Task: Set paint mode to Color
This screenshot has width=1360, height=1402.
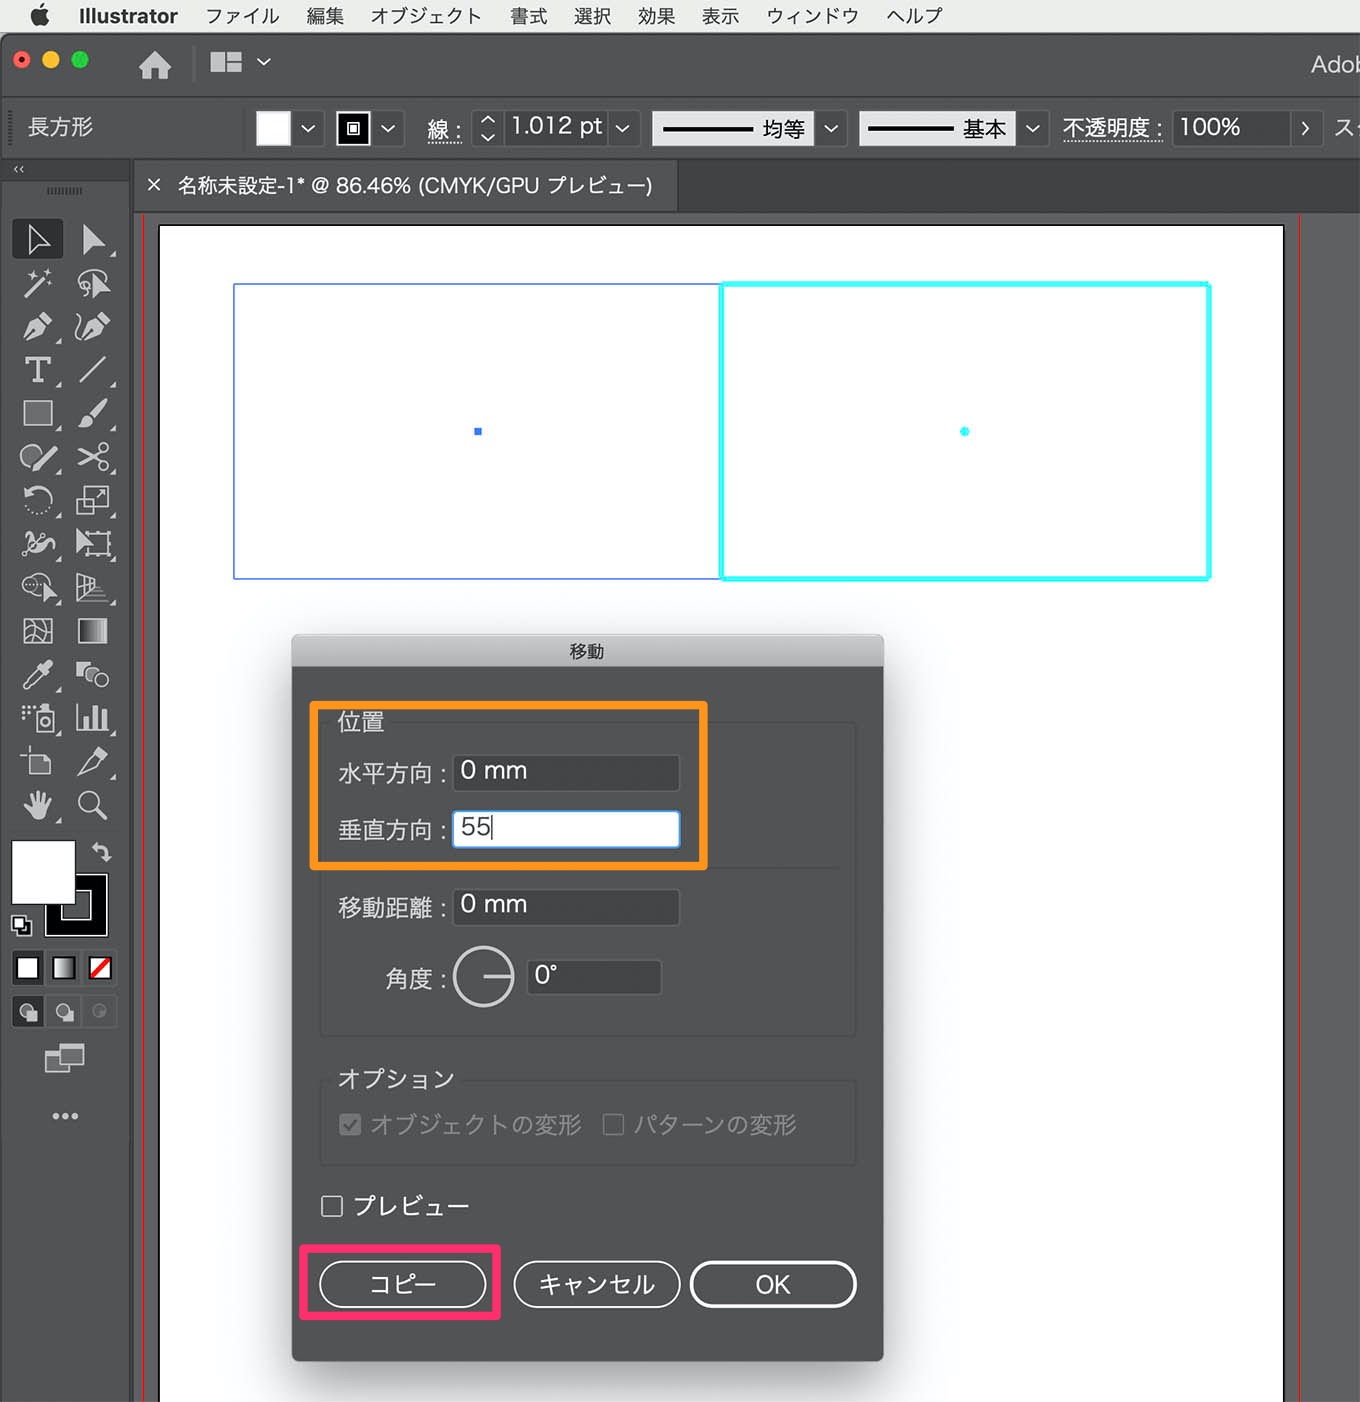Action: click(x=28, y=968)
